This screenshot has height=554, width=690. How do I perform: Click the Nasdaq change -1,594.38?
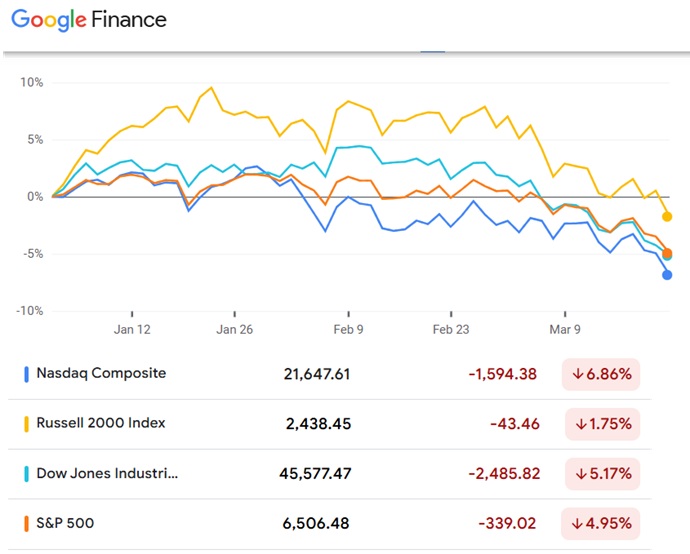[x=503, y=374]
